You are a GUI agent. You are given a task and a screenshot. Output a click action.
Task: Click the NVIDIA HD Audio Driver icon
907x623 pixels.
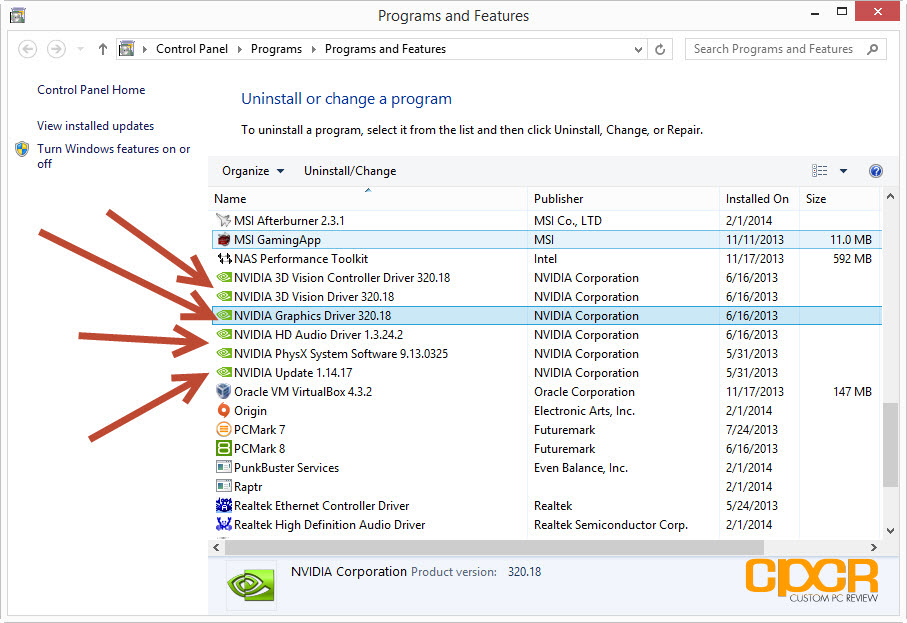click(223, 334)
